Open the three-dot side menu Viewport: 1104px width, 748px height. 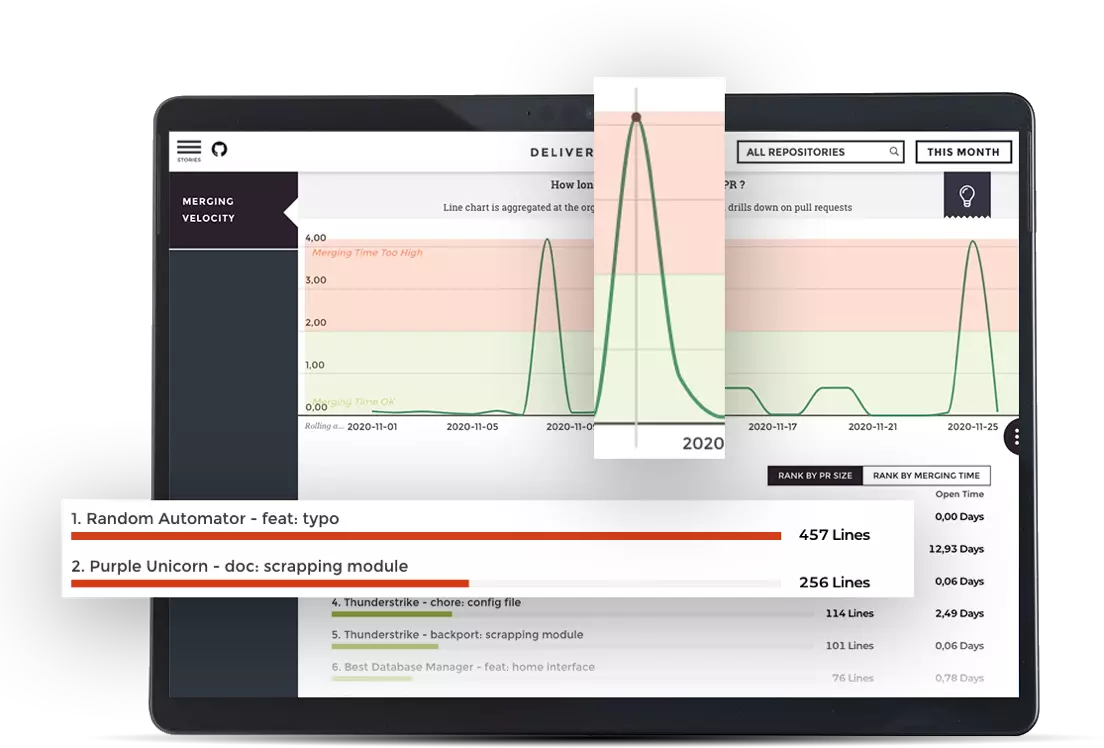(1016, 437)
